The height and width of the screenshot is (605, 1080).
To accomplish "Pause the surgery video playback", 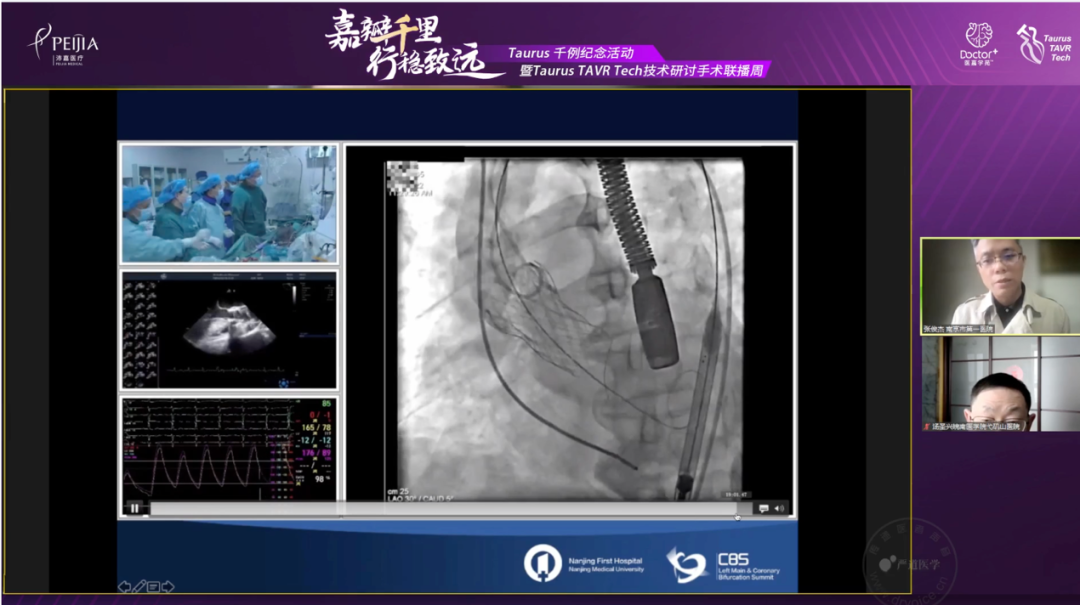I will 134,508.
